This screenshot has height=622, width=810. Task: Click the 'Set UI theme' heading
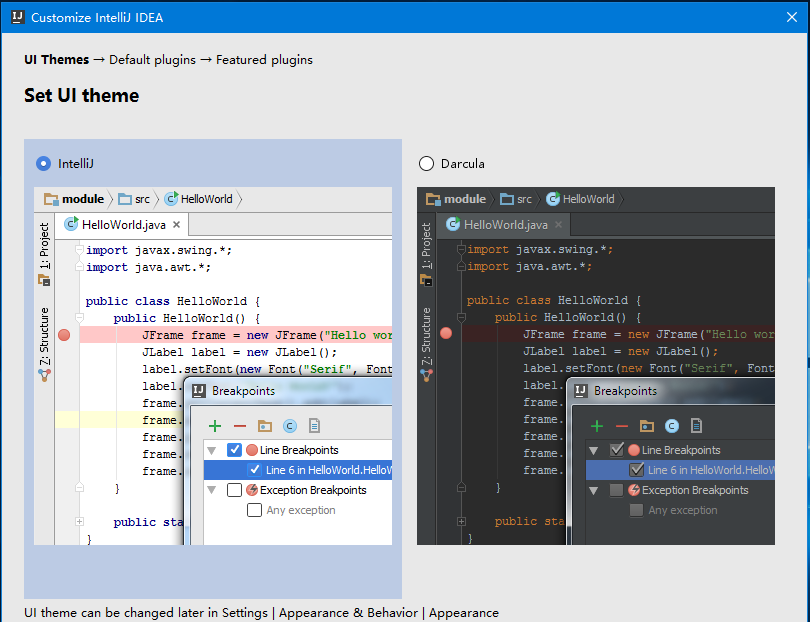pos(82,96)
